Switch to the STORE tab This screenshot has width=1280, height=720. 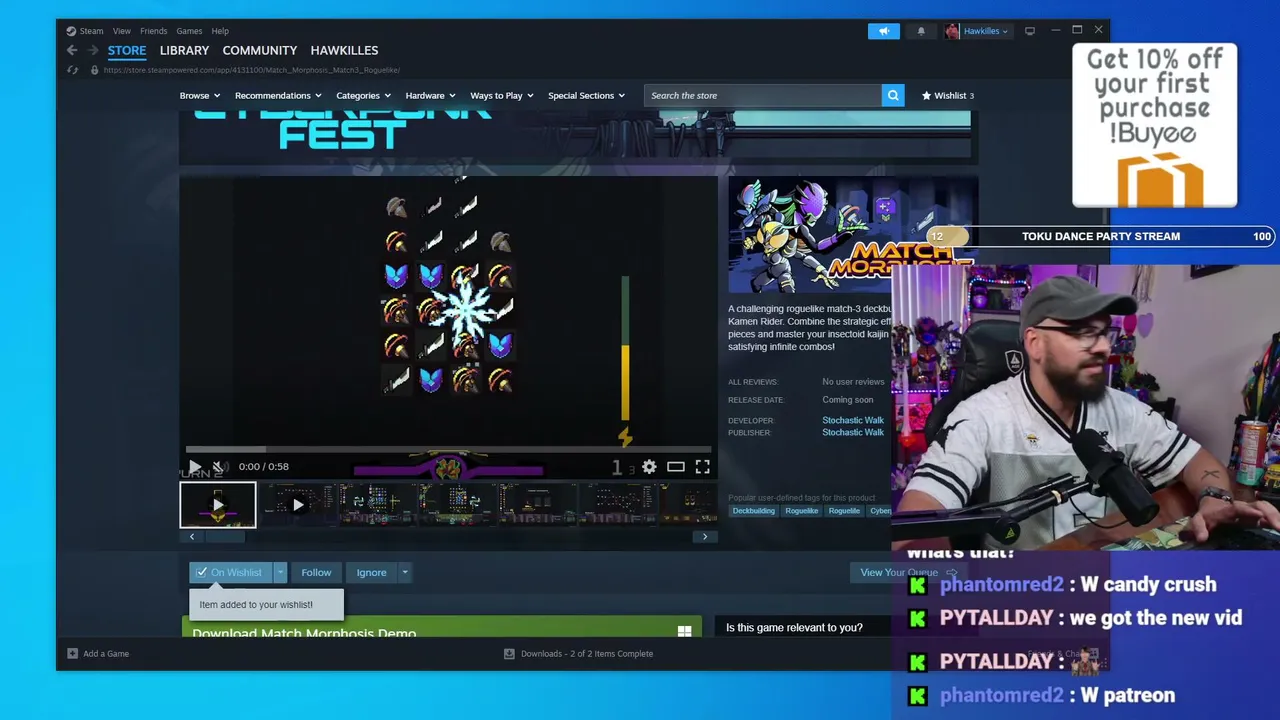(127, 50)
